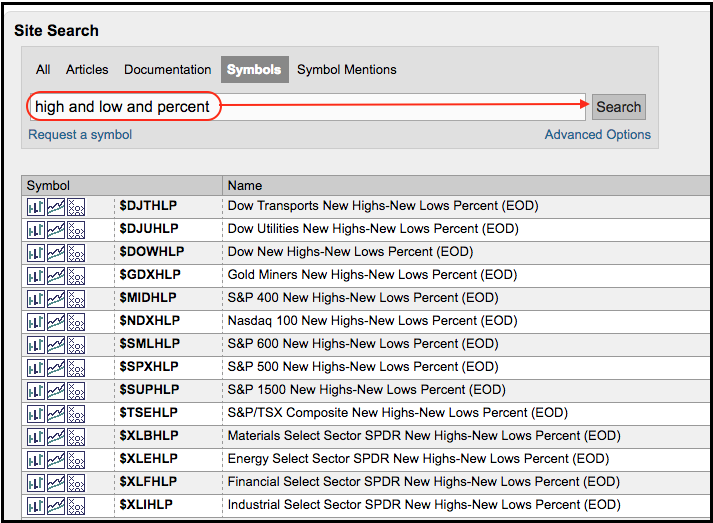Image resolution: width=713 pixels, height=523 pixels.
Task: Open the bar chart icon for $DJTHLP
Action: pos(35,206)
